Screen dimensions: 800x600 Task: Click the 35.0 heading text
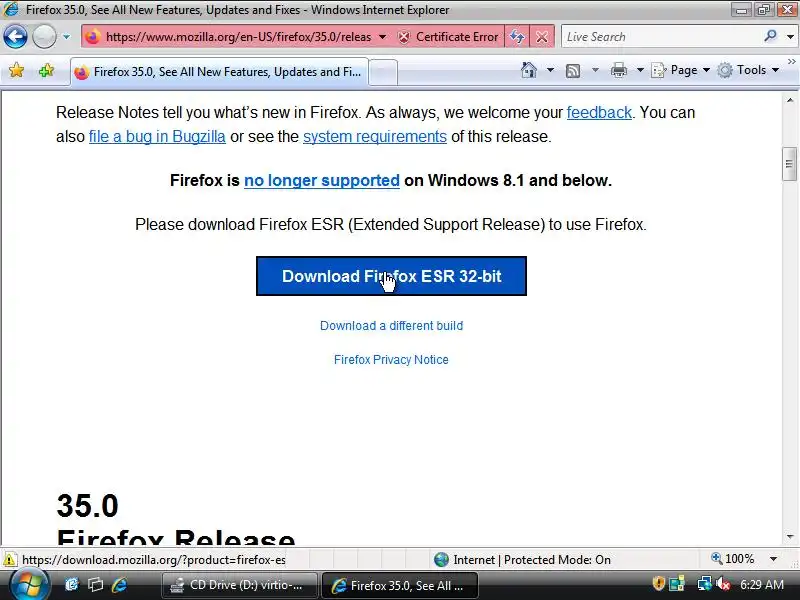pyautogui.click(x=87, y=506)
